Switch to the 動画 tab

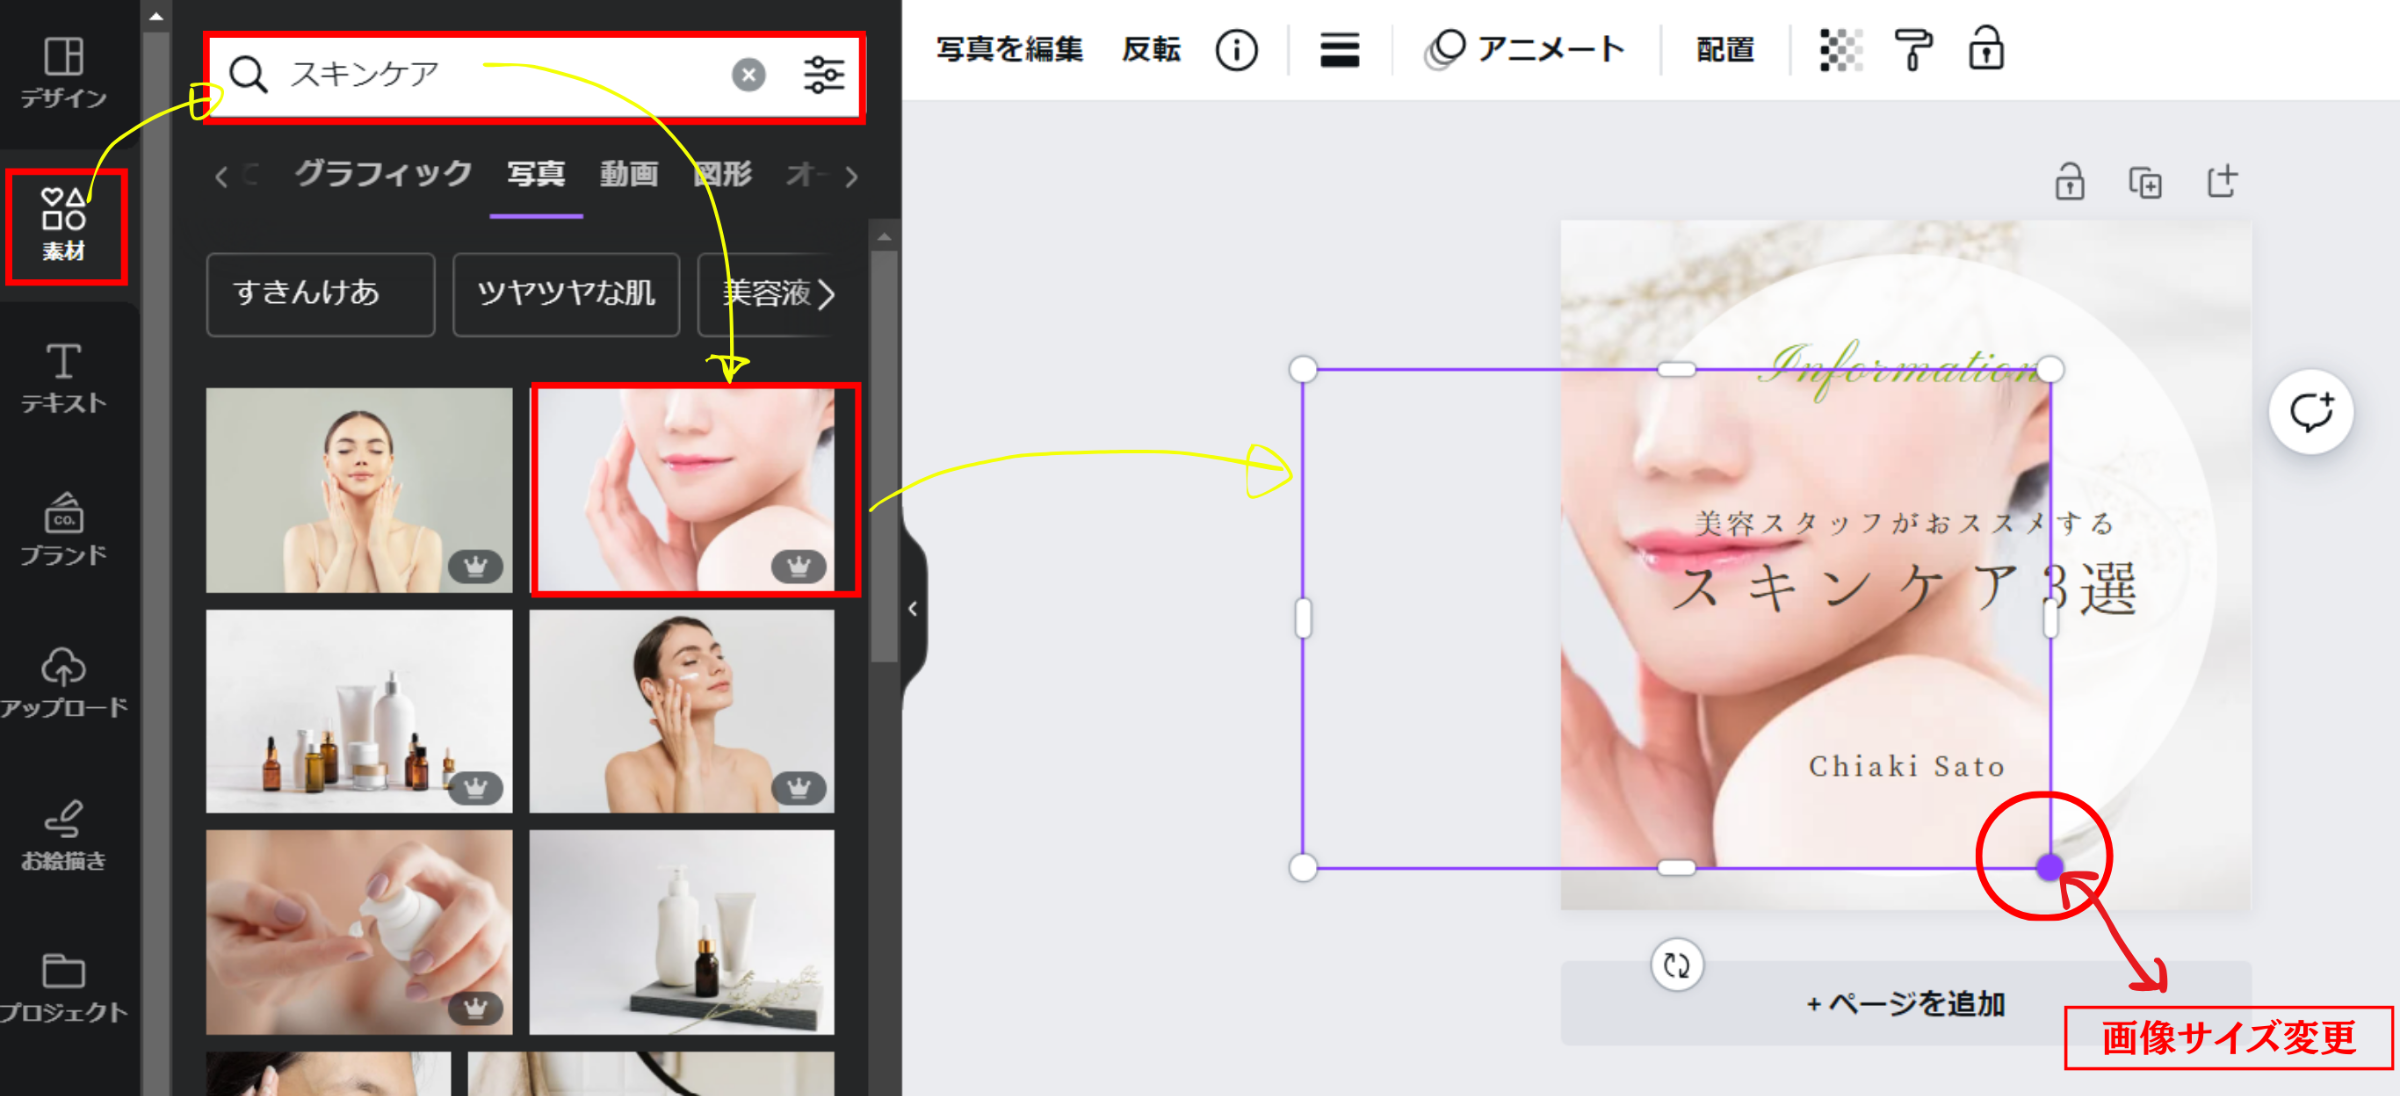pyautogui.click(x=629, y=174)
